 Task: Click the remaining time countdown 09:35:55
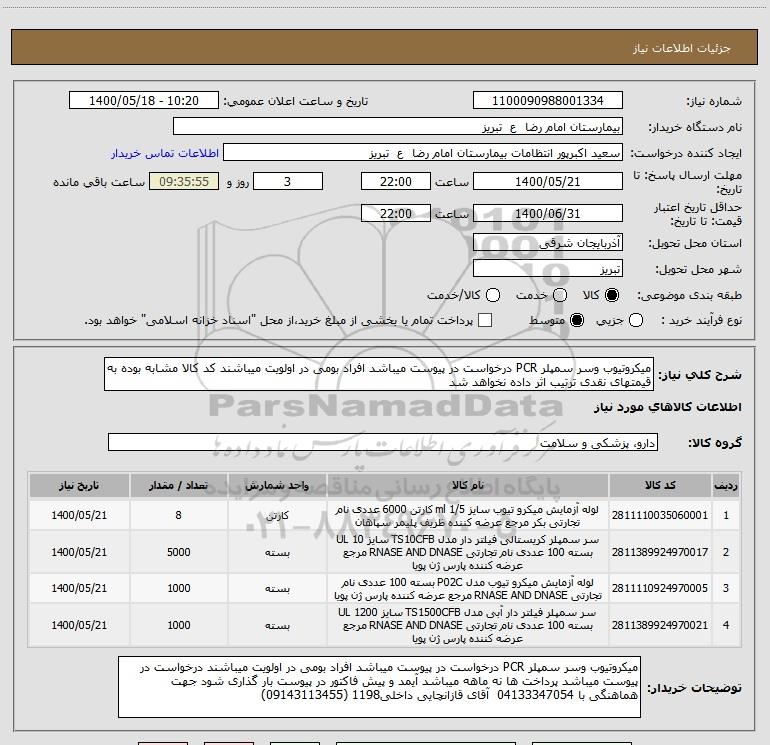click(184, 181)
